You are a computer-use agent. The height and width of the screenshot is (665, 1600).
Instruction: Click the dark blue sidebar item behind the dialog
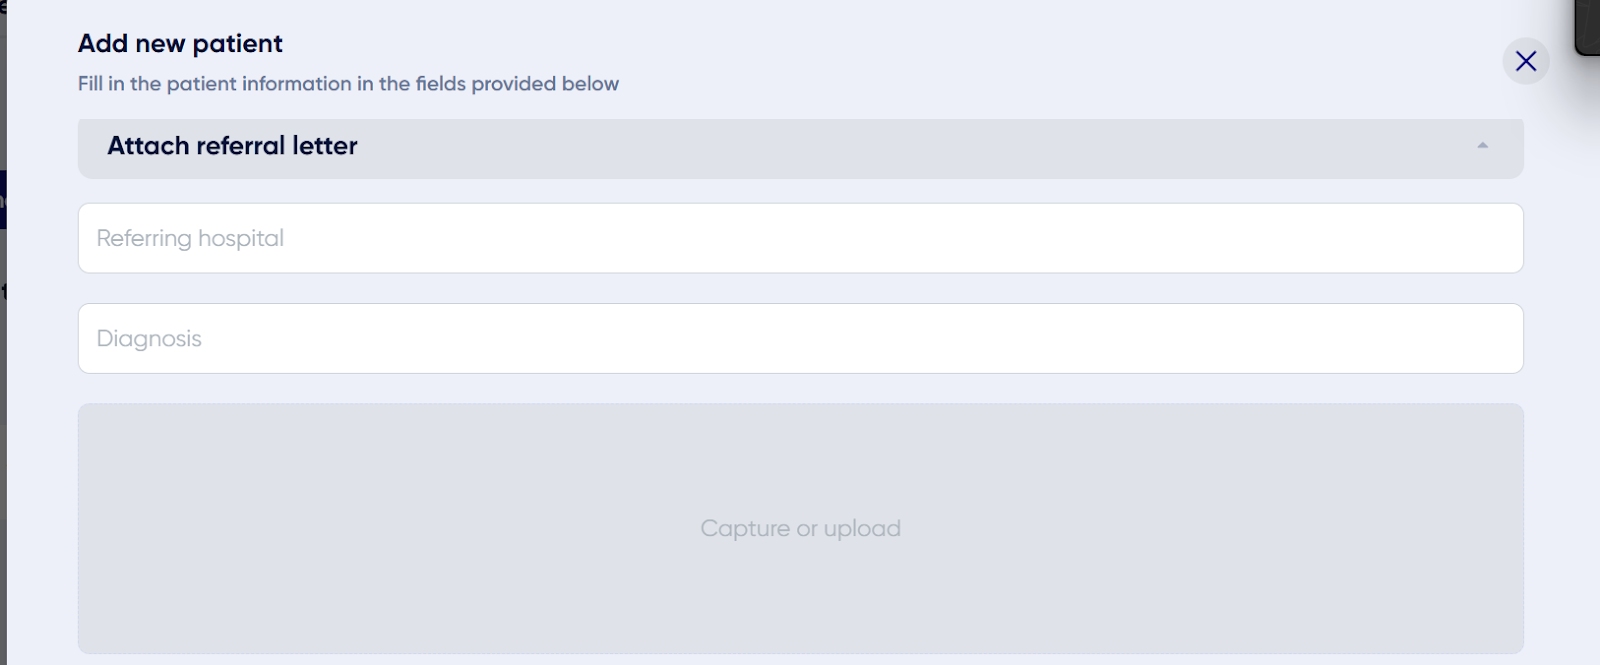(3, 199)
